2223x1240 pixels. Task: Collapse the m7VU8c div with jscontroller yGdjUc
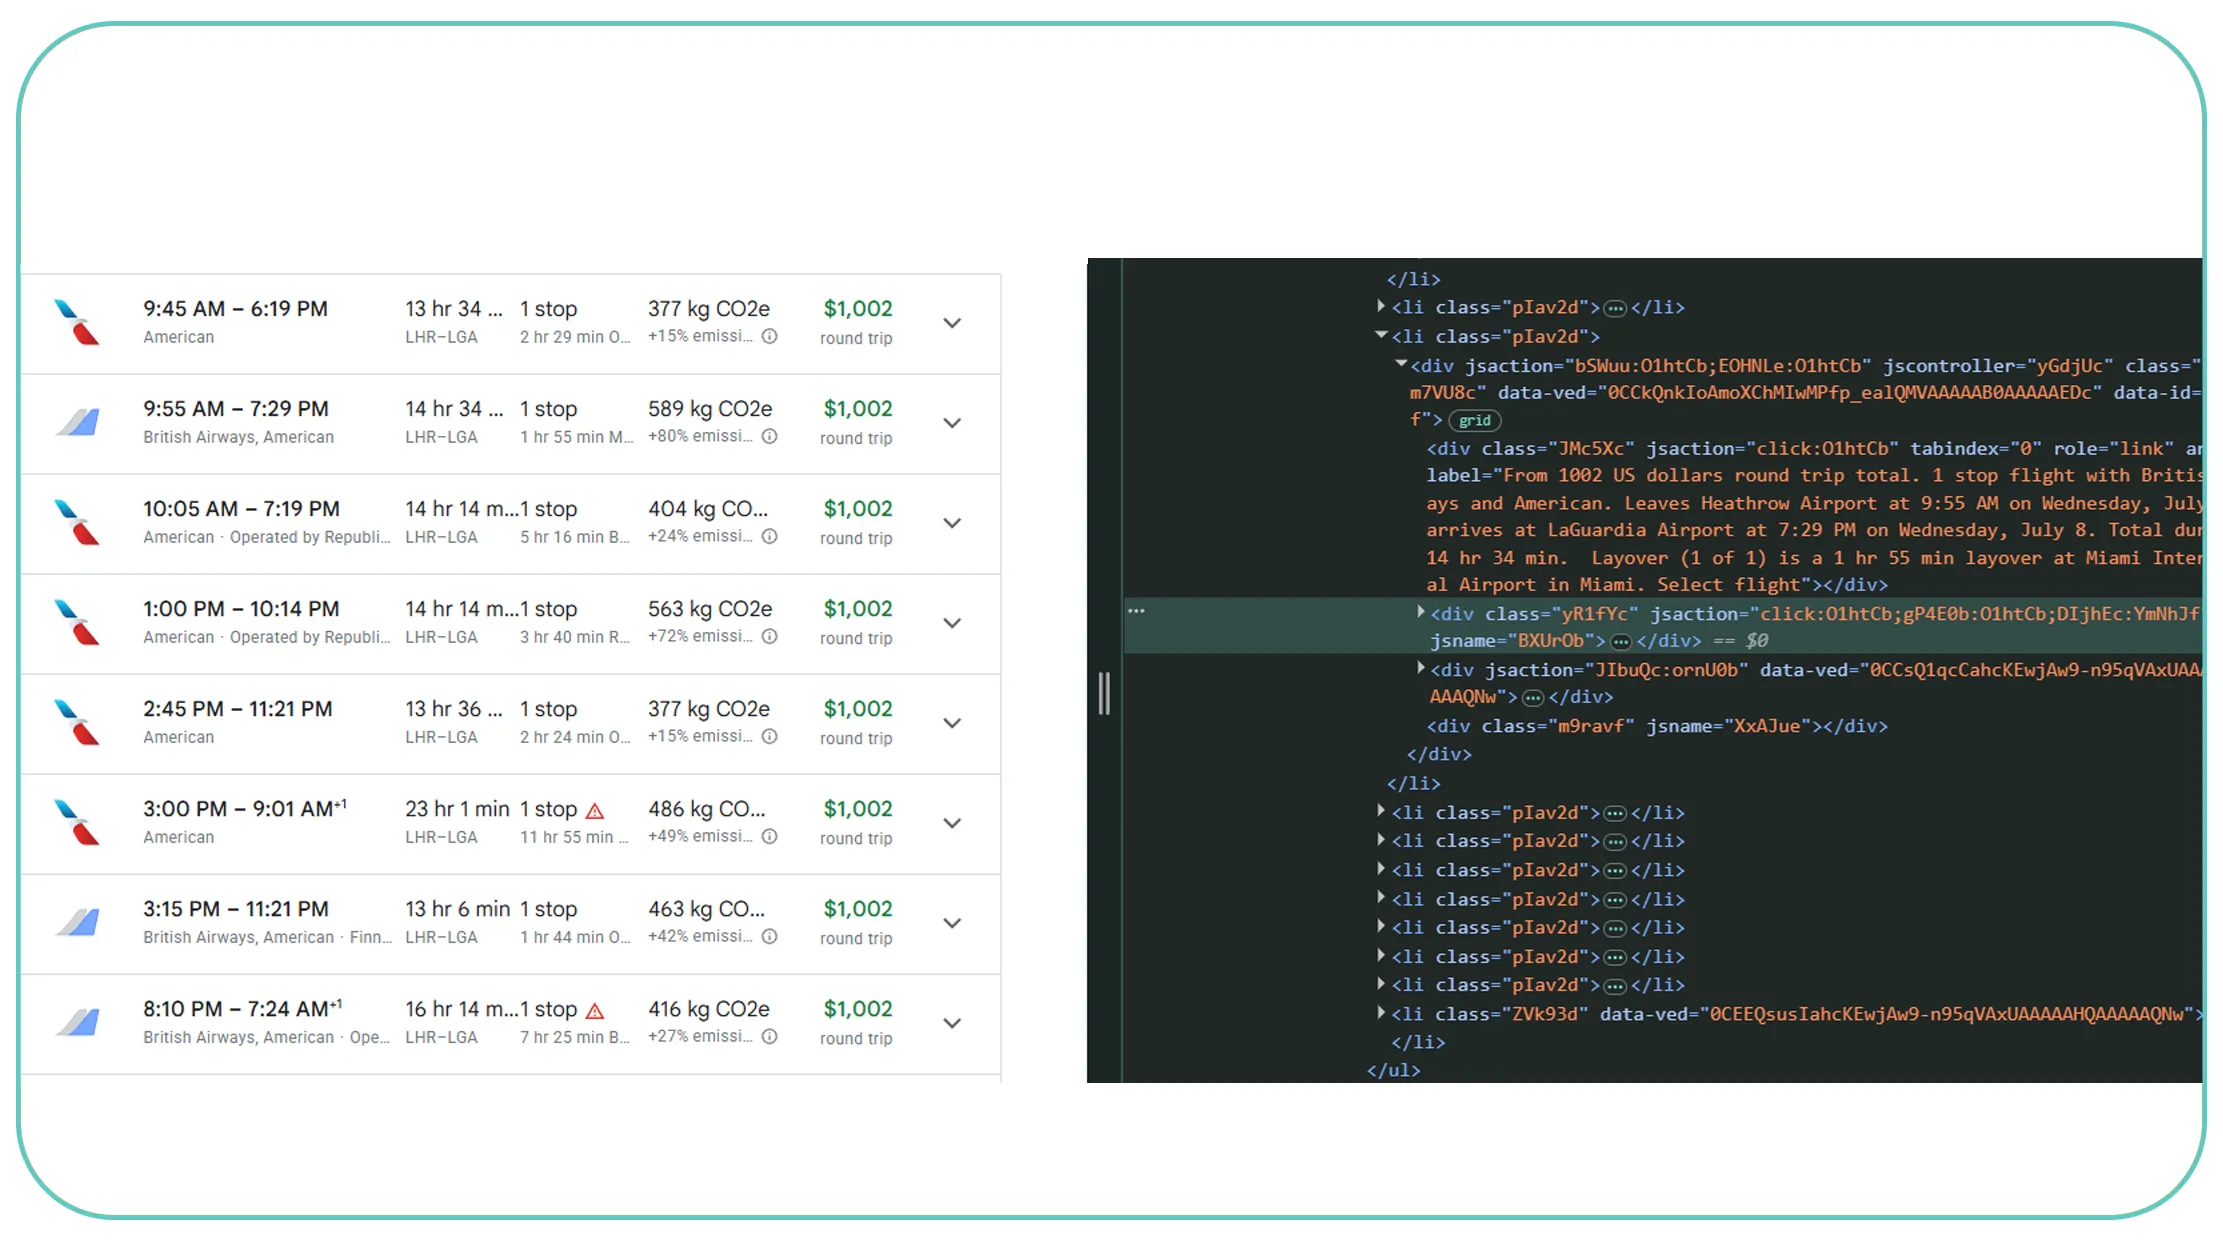coord(1401,364)
